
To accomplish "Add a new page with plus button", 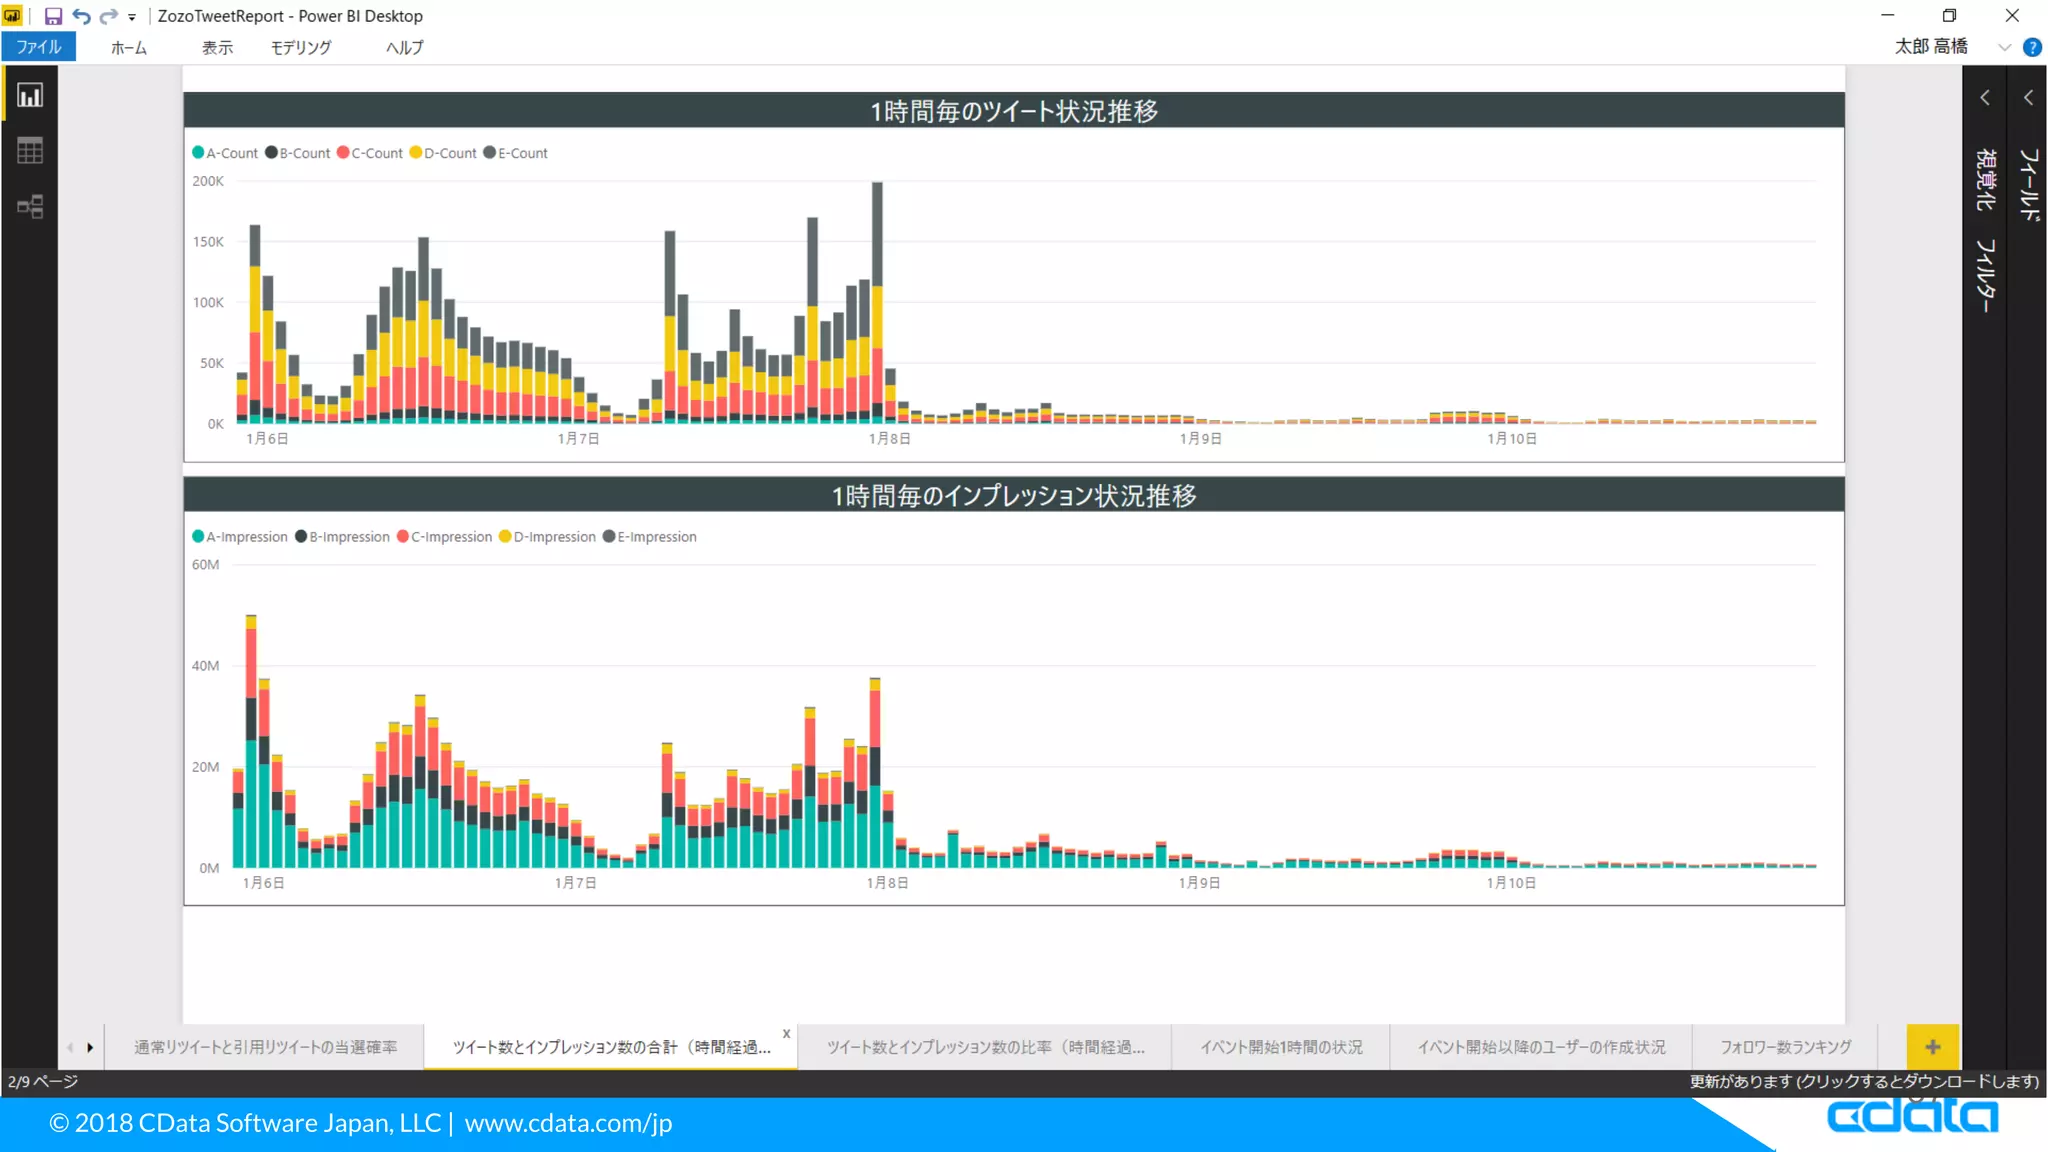I will [1932, 1046].
